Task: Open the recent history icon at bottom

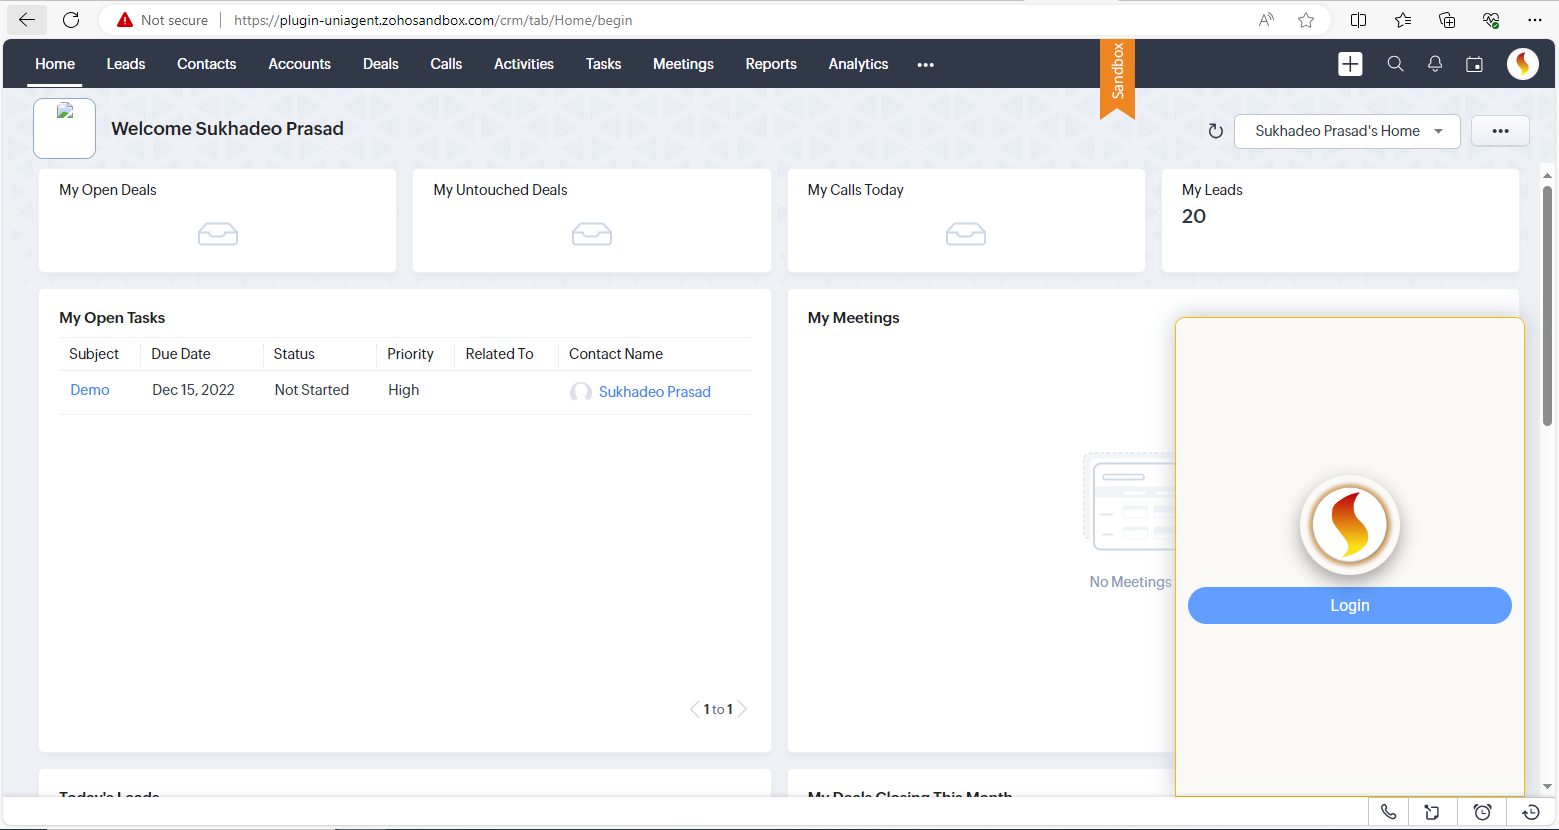Action: (1530, 812)
